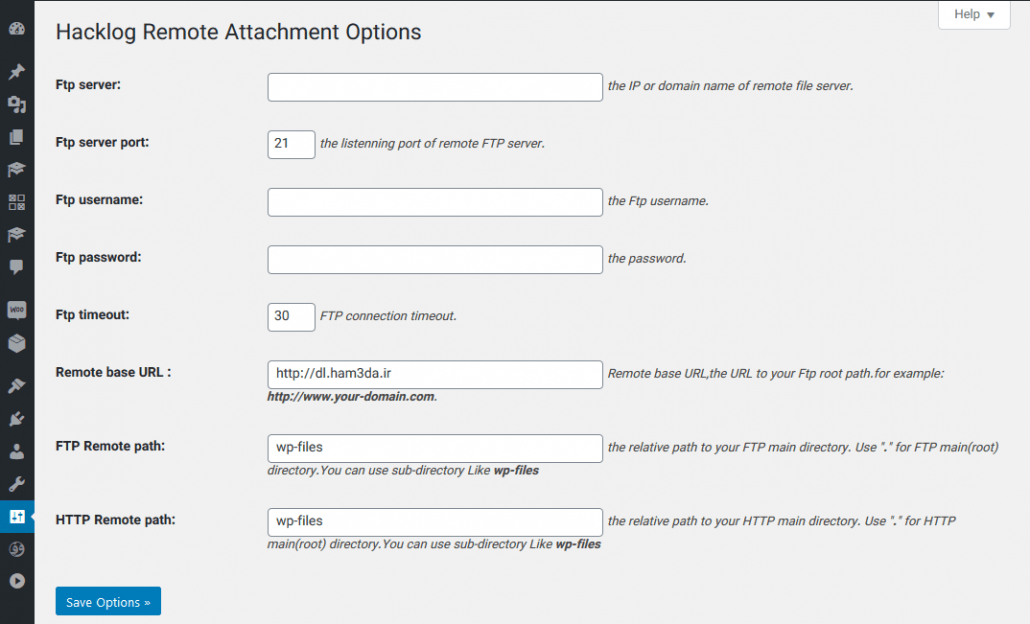The height and width of the screenshot is (624, 1030).
Task: Focus the Ftp server input field
Action: click(435, 87)
